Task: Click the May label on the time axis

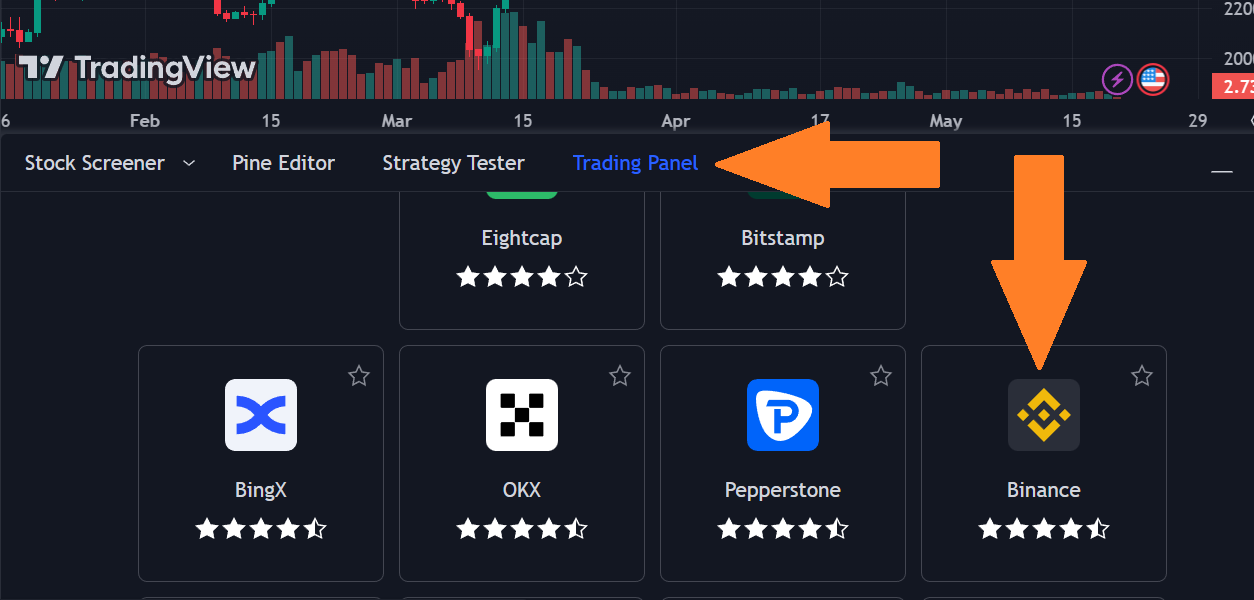Action: point(945,120)
